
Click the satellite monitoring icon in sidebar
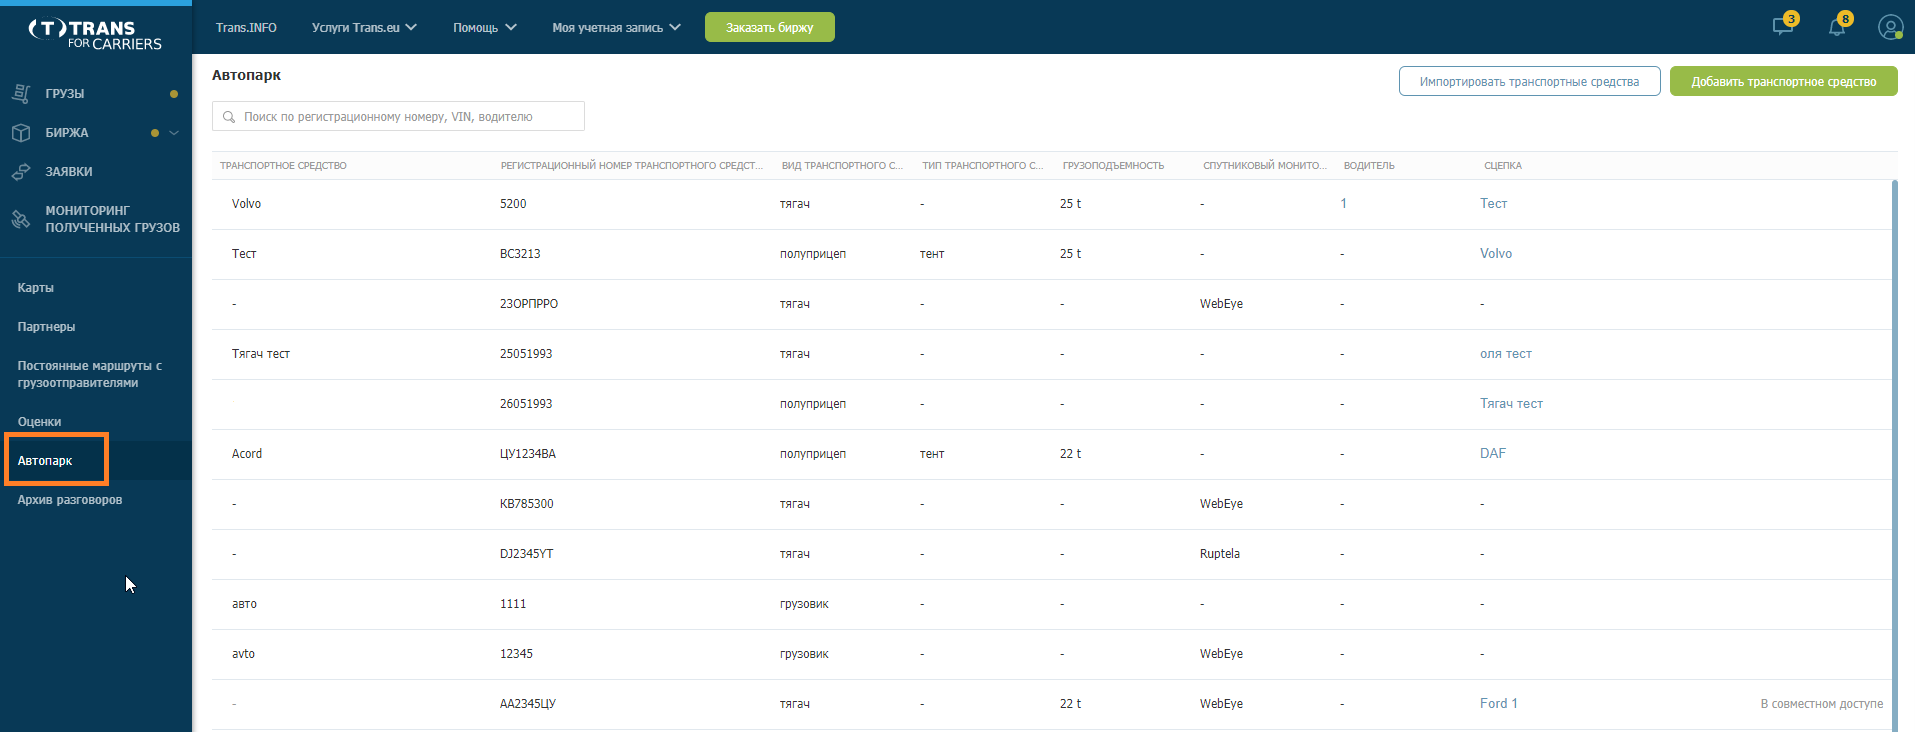(21, 219)
